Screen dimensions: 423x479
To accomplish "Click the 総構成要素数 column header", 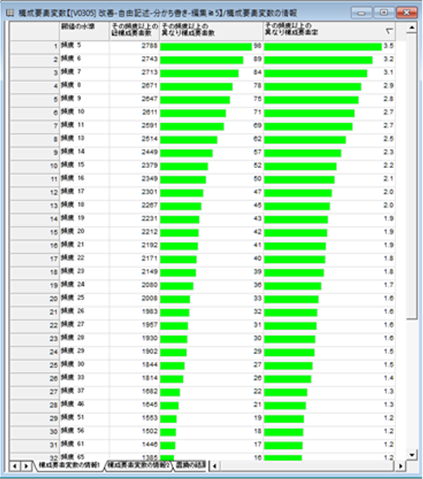I will click(x=134, y=31).
